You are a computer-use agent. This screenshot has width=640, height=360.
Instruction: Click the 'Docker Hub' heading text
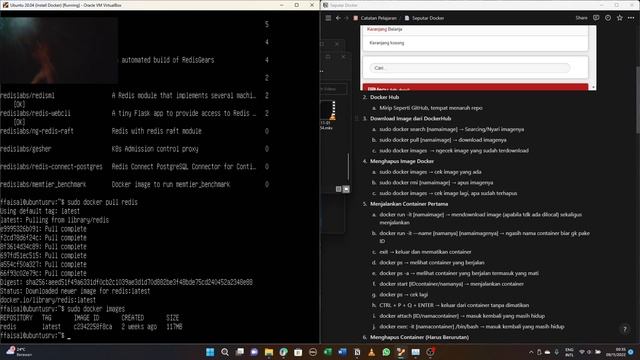pos(384,97)
